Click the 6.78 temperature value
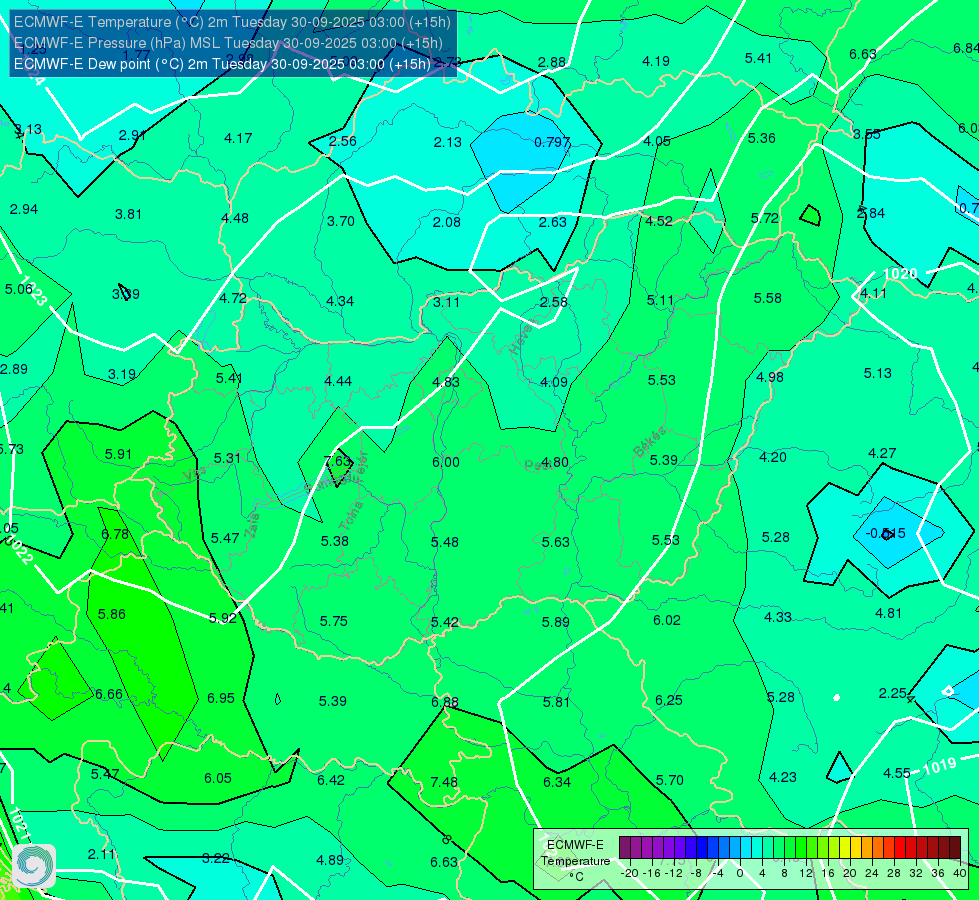This screenshot has width=979, height=900. pyautogui.click(x=115, y=534)
